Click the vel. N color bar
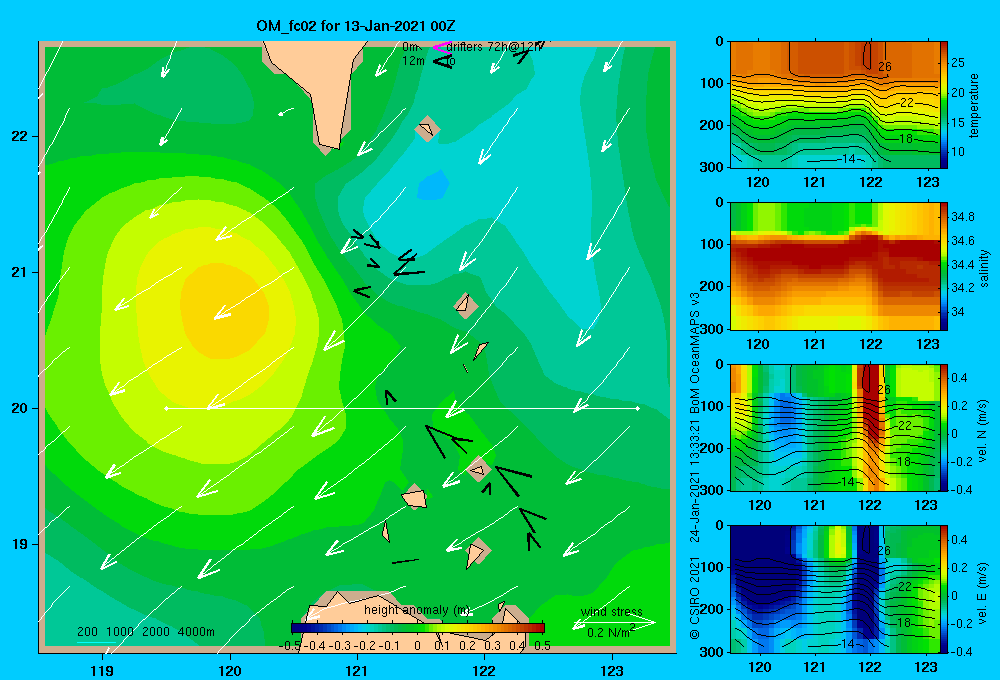This screenshot has height=680, width=1000. click(944, 428)
